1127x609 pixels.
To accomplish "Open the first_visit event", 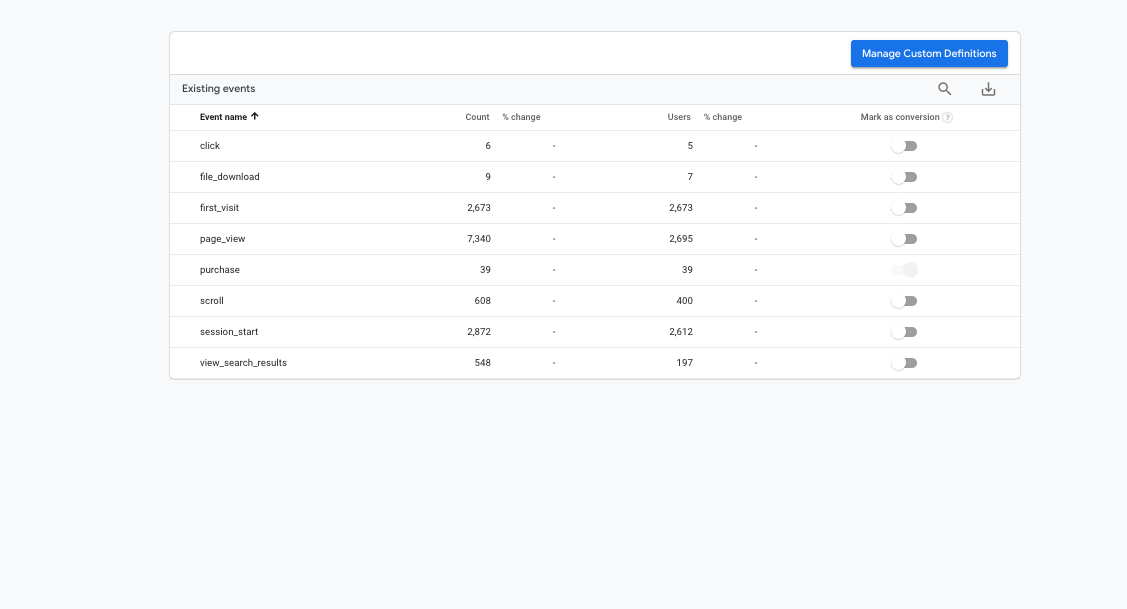I will coord(219,208).
